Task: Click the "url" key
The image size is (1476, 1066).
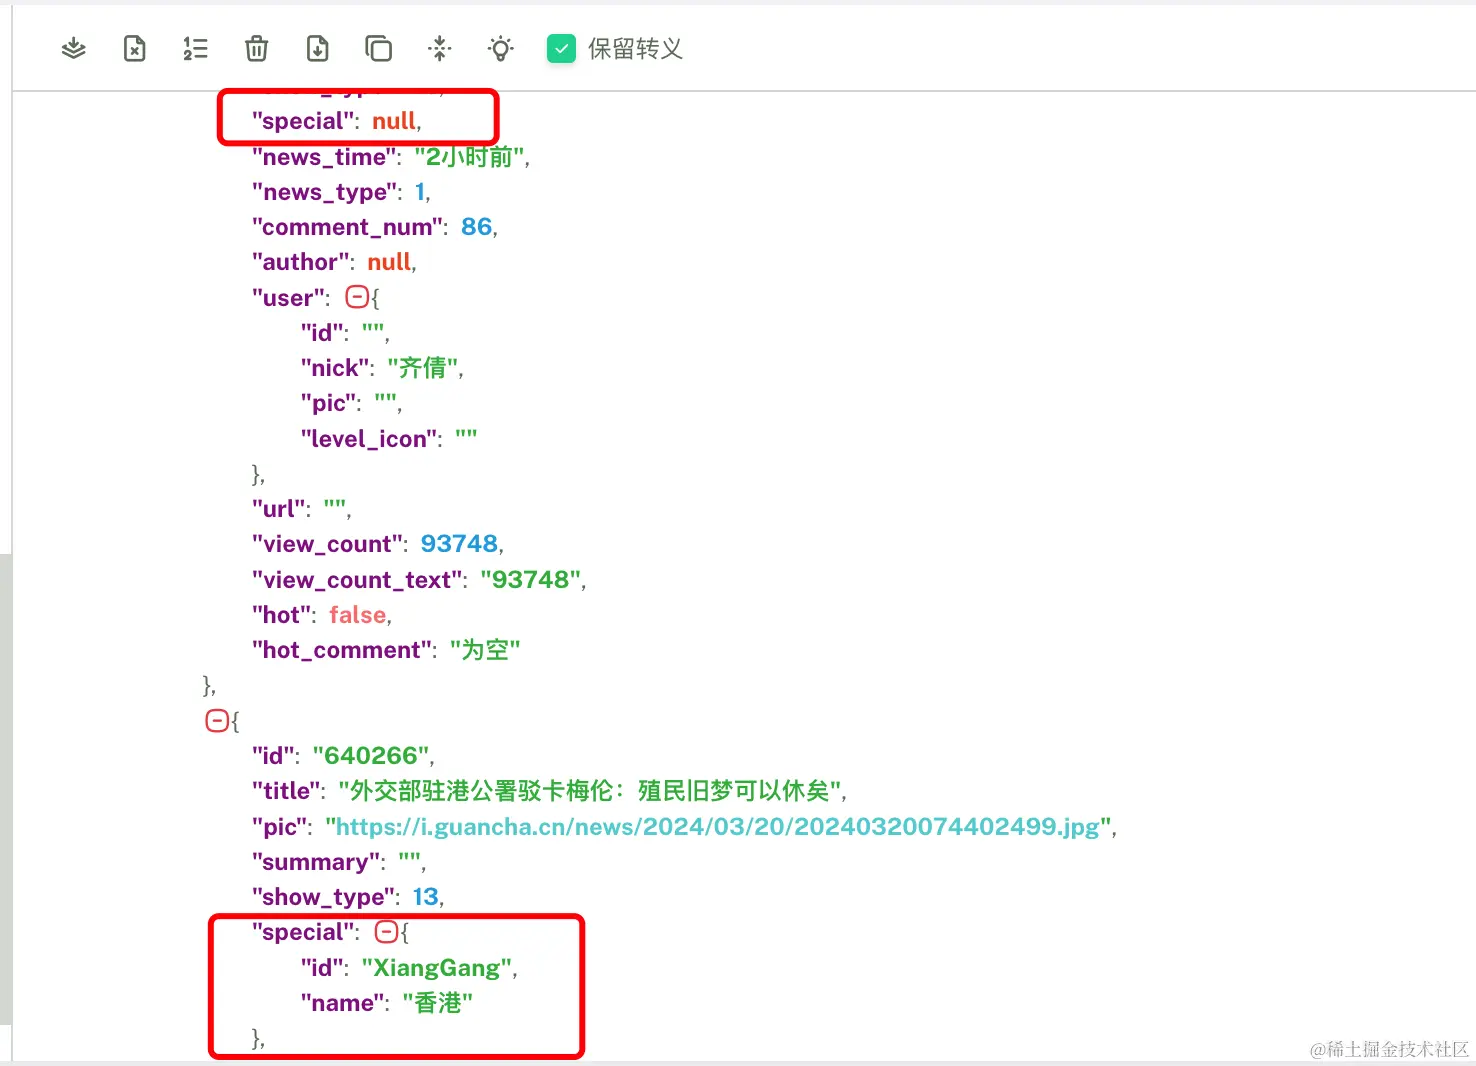Action: click(279, 509)
